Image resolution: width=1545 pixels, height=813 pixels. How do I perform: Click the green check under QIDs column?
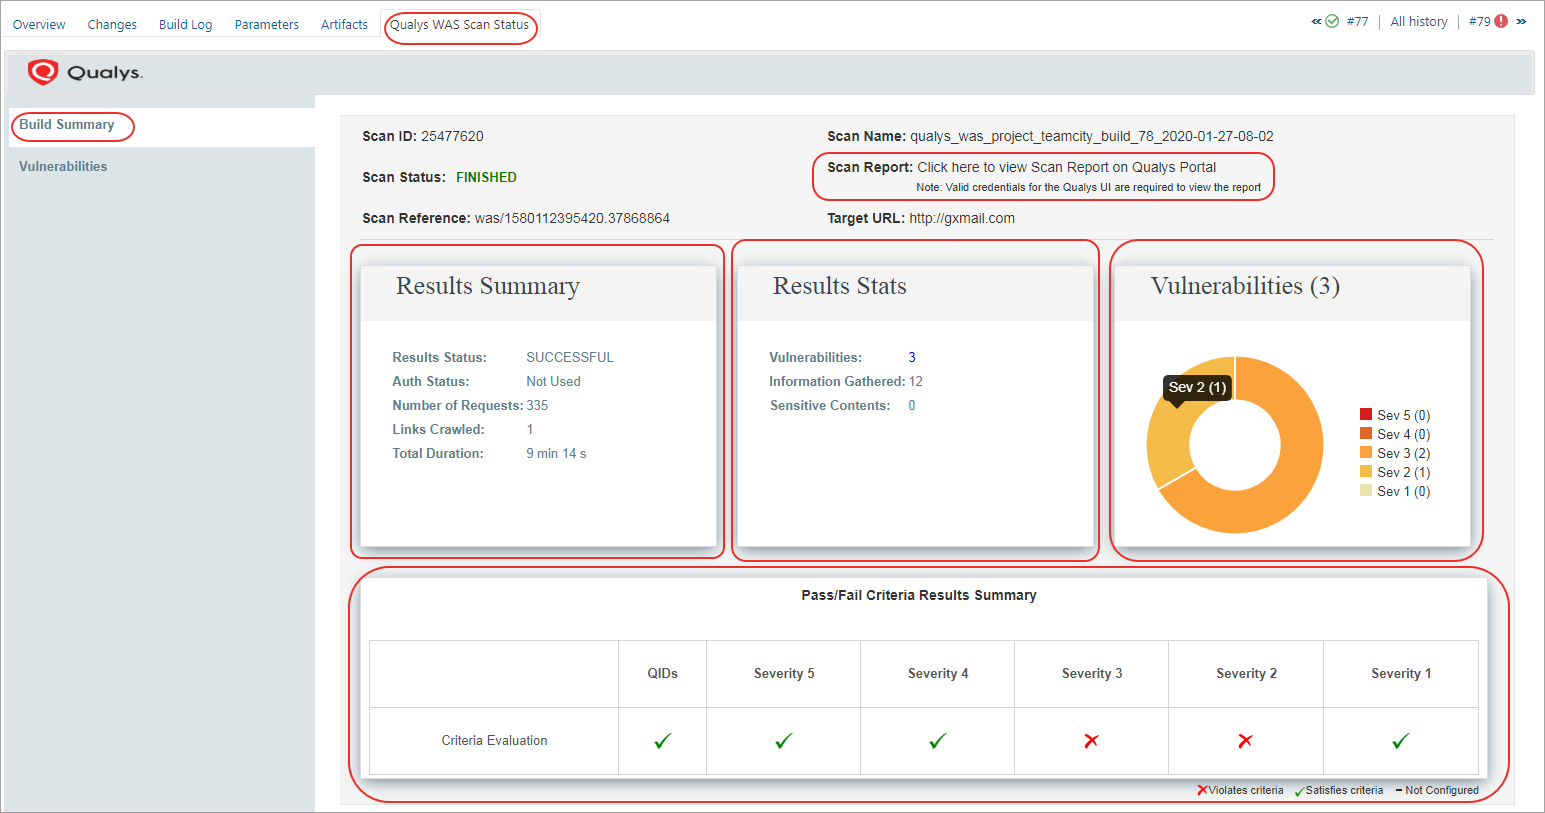pyautogui.click(x=663, y=741)
